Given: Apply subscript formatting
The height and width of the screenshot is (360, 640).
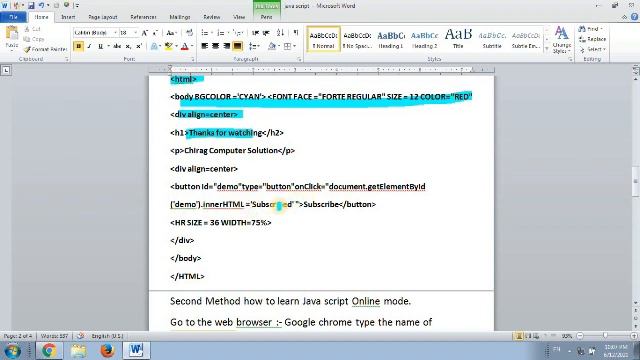Looking at the screenshot, I should tap(128, 46).
